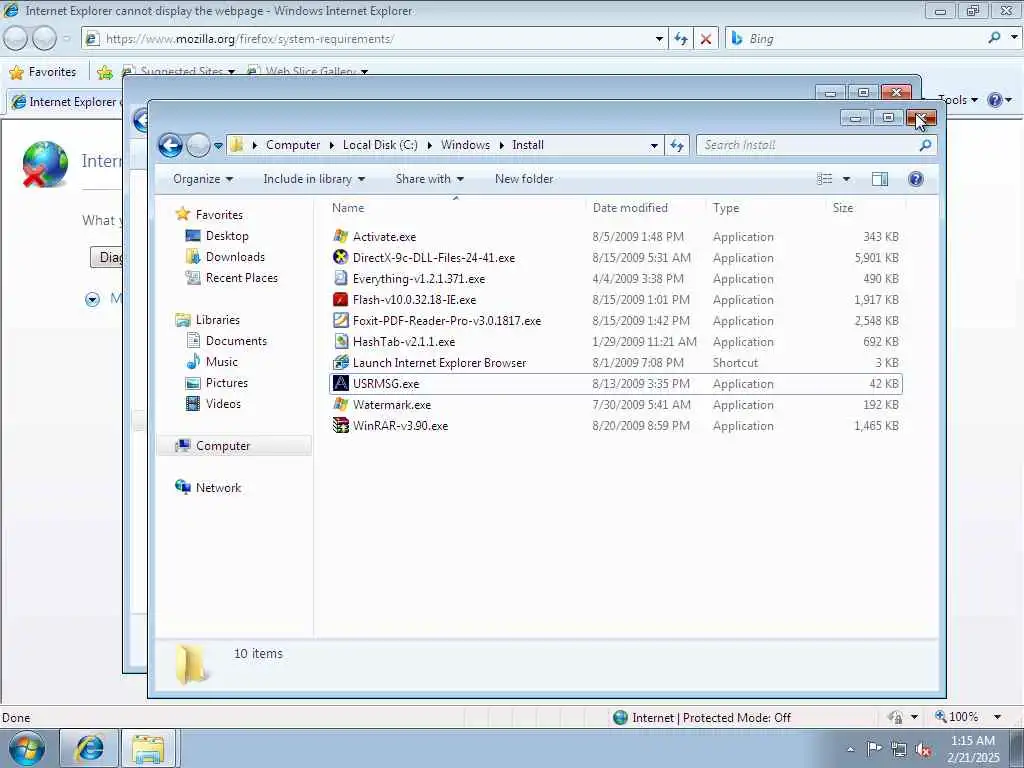Open Windows Explorer taskbar button

[x=148, y=748]
